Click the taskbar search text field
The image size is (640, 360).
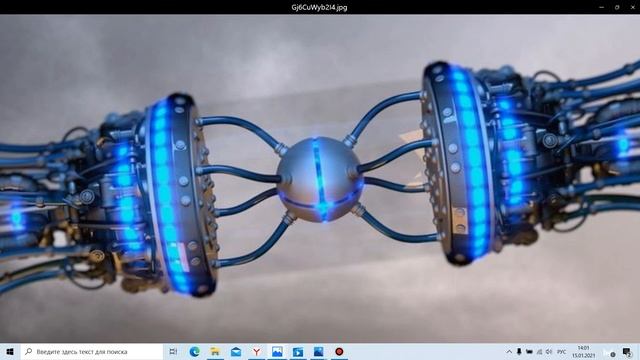point(92,351)
